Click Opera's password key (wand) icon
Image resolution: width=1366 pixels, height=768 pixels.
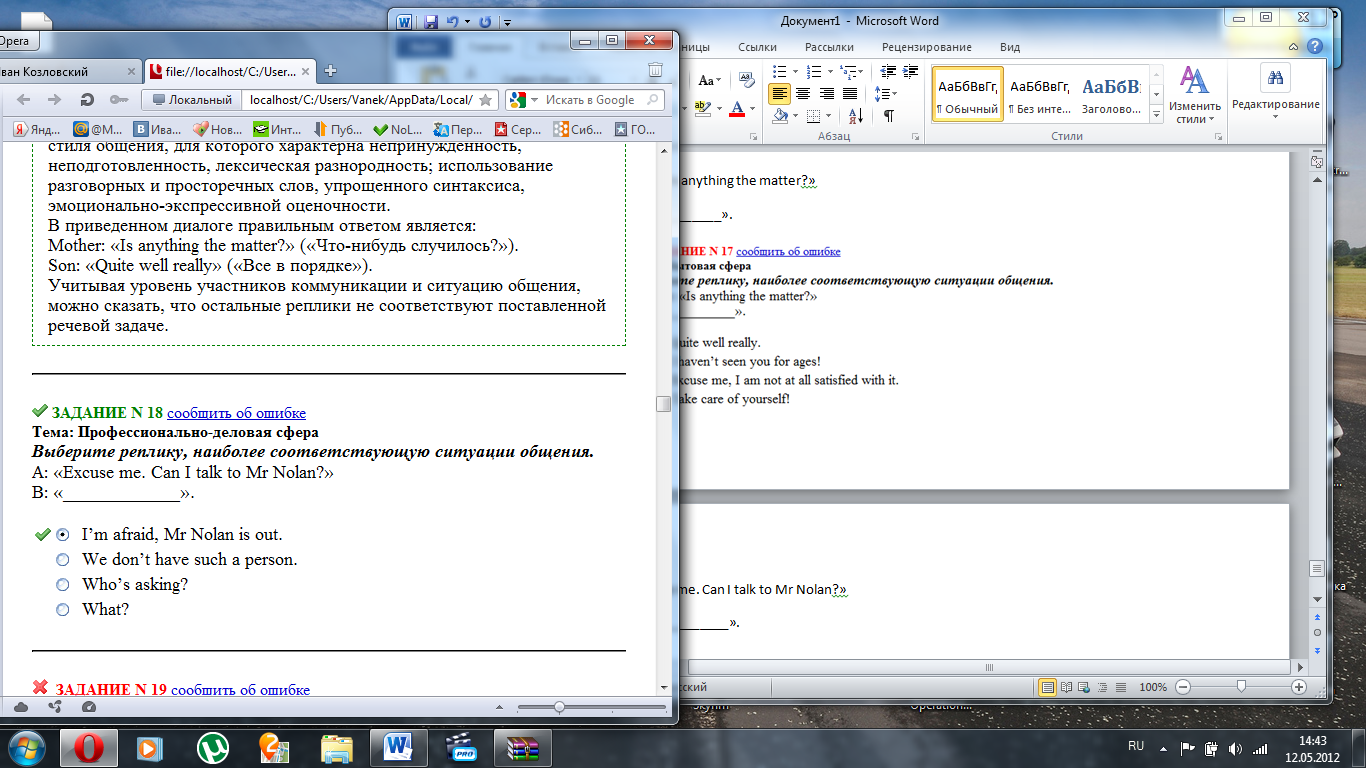[x=118, y=99]
